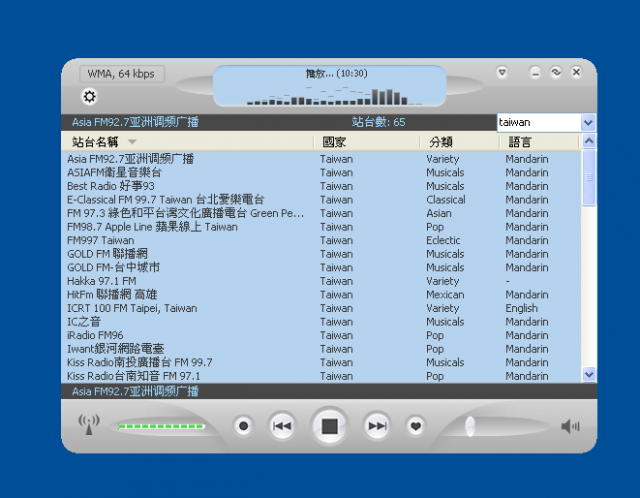Image resolution: width=640 pixels, height=498 pixels.
Task: Click the station list scroll up arrow
Action: click(589, 141)
